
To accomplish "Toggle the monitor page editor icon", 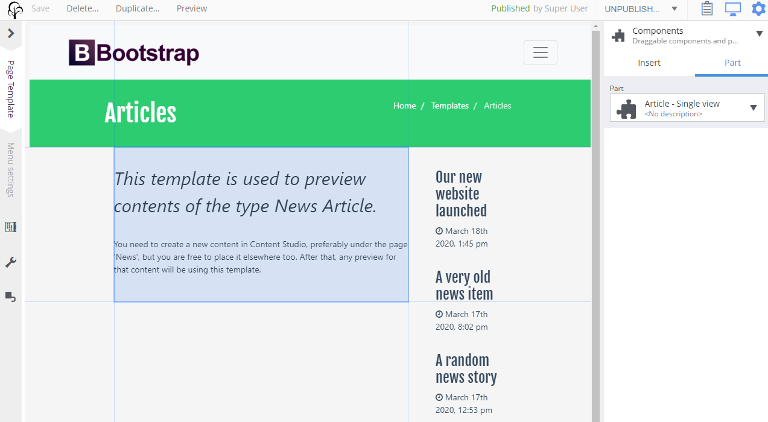I will click(733, 8).
